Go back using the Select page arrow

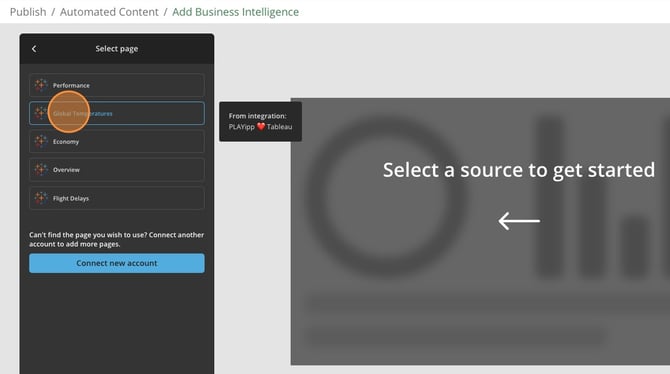point(34,49)
